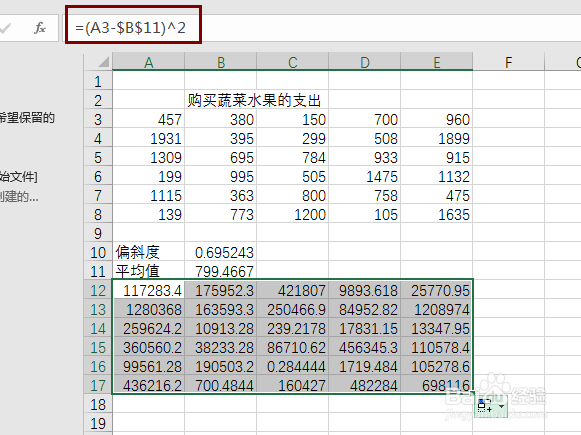The image size is (581, 435).
Task: Select column C header
Action: [x=292, y=62]
